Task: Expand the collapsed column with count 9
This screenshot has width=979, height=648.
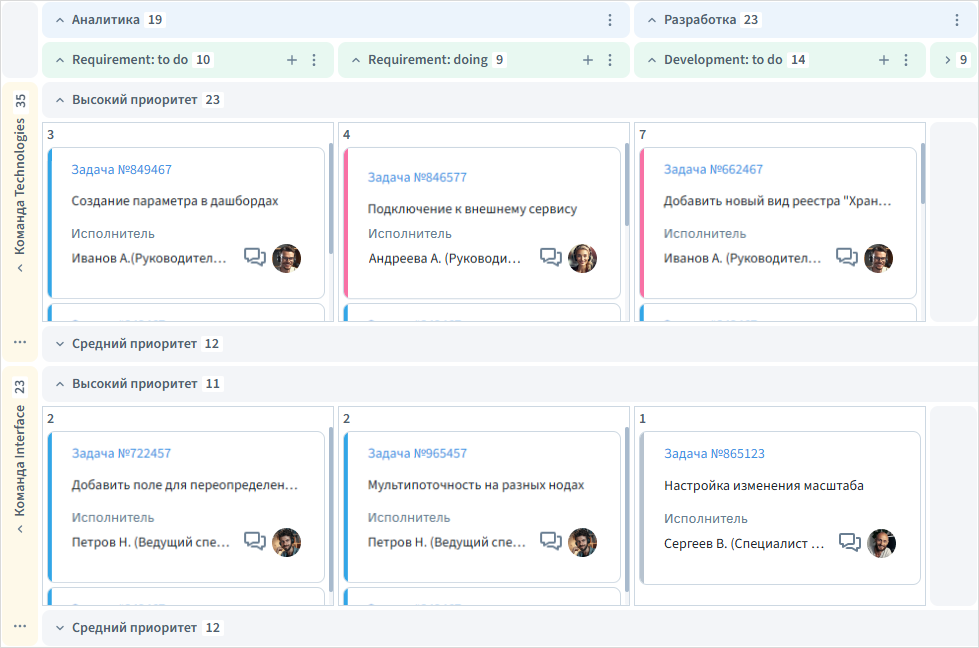Action: 947,60
